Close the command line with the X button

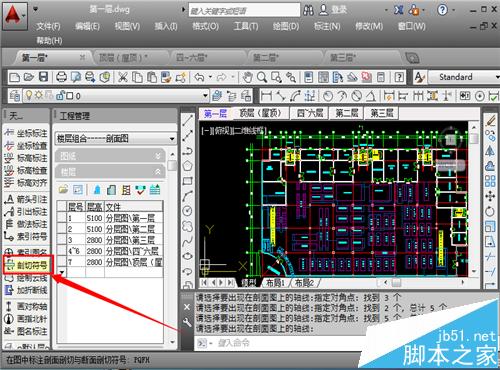(x=187, y=307)
